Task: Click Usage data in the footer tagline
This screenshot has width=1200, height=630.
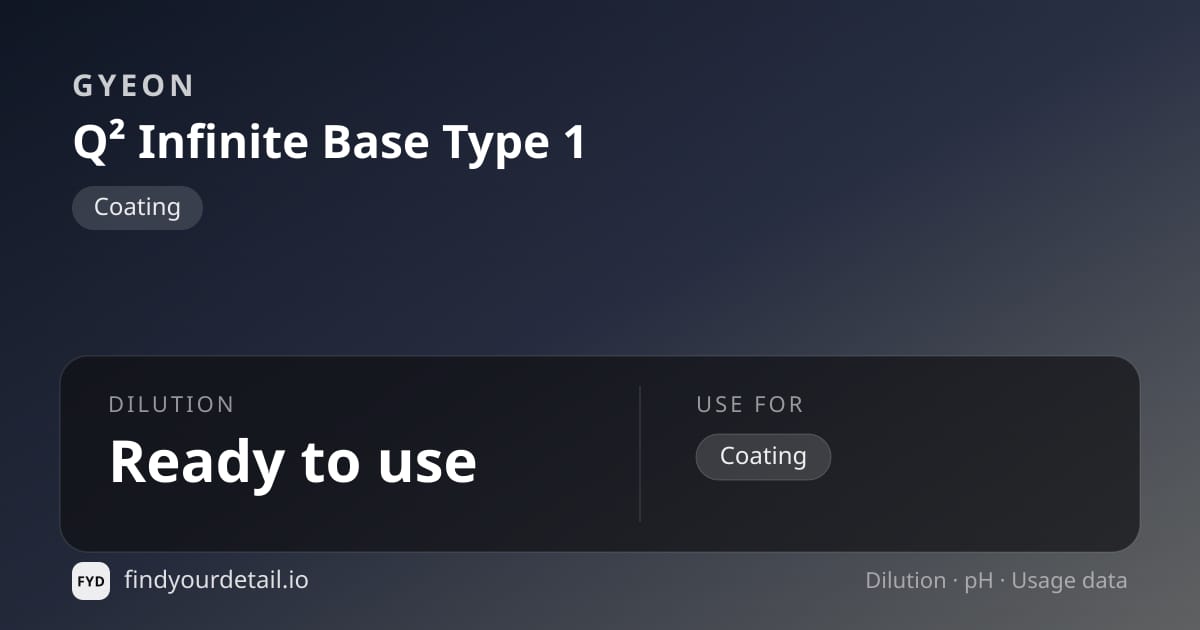Action: (x=1069, y=581)
